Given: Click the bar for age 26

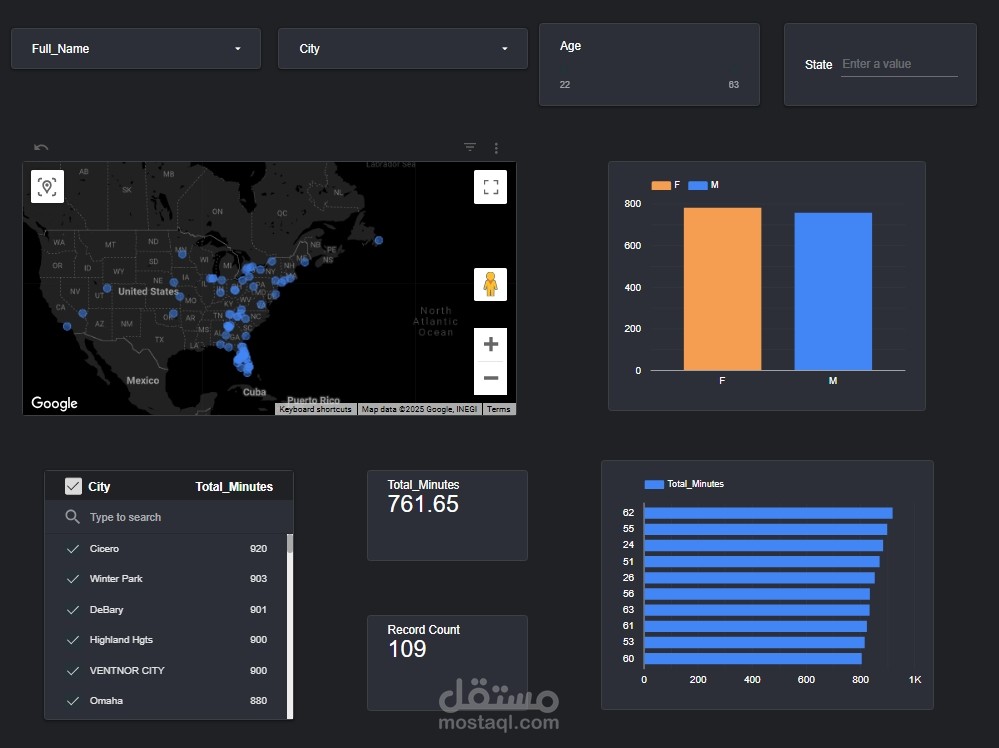Looking at the screenshot, I should 759,578.
